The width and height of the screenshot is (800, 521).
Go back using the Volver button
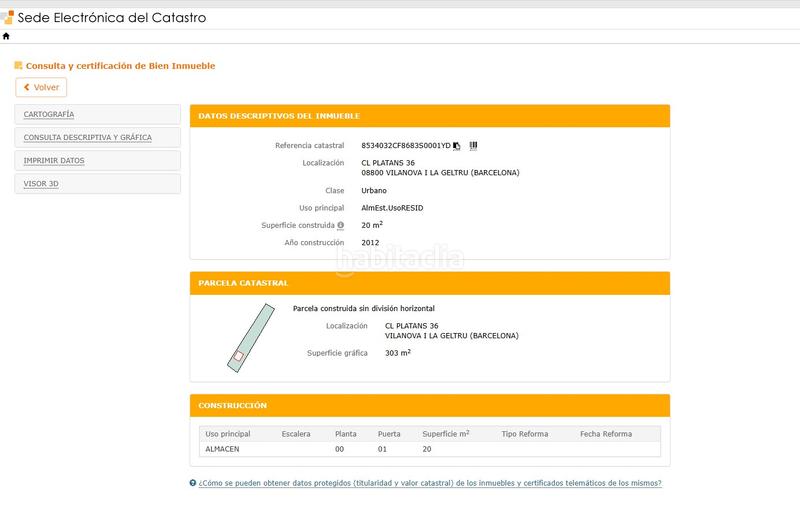(x=41, y=88)
